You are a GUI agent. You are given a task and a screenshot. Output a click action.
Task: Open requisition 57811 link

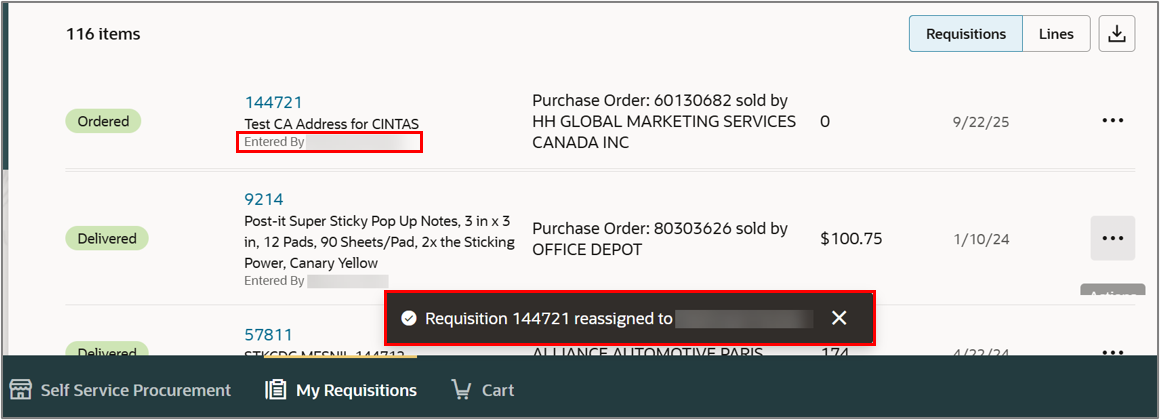269,335
